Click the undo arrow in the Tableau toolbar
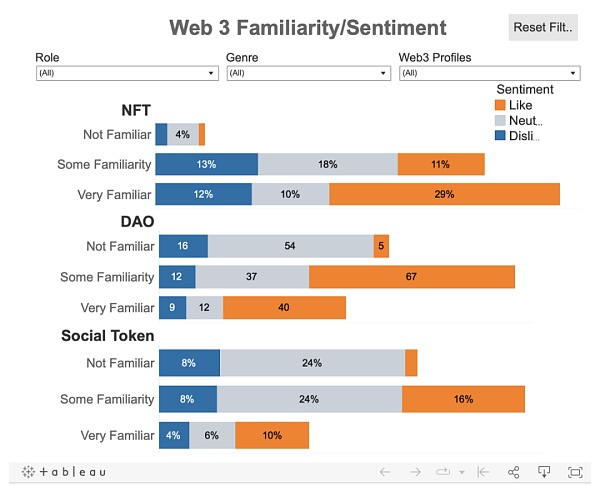This screenshot has height=486, width=600. pos(385,472)
